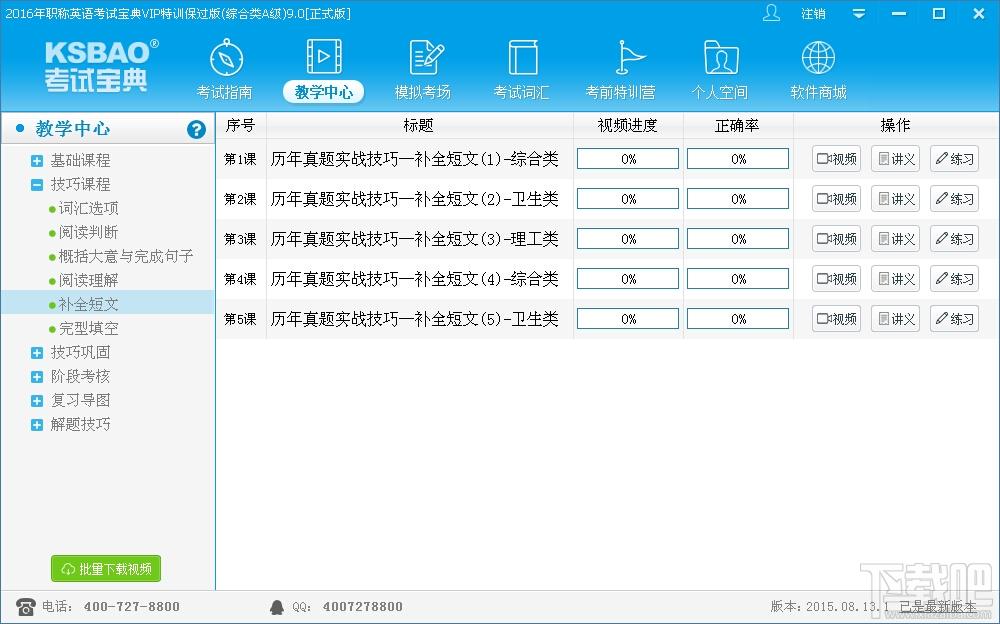
Task: Select lesson title 补全短文(1)-综合类
Action: tap(415, 159)
